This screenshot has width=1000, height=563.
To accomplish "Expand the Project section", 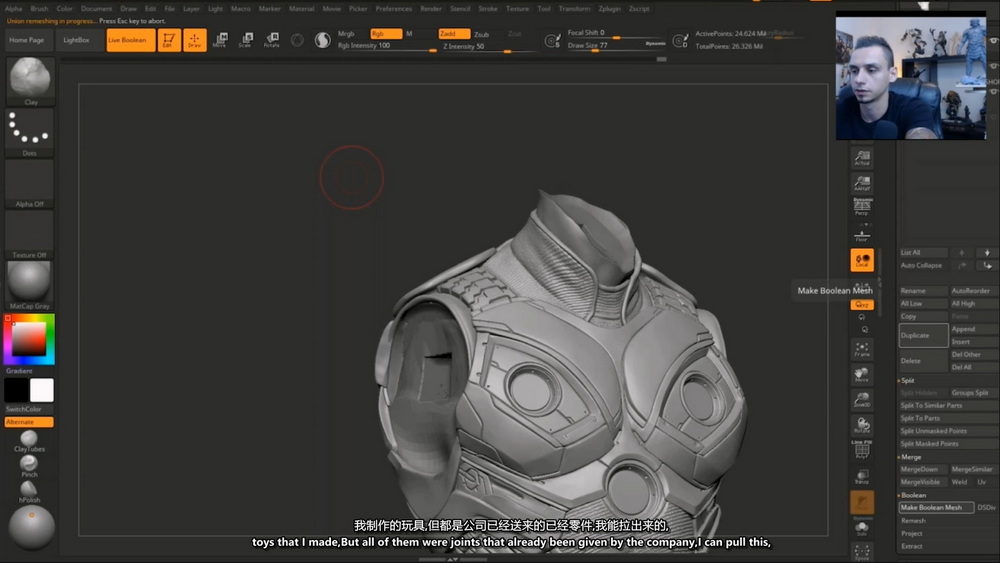I will click(912, 534).
